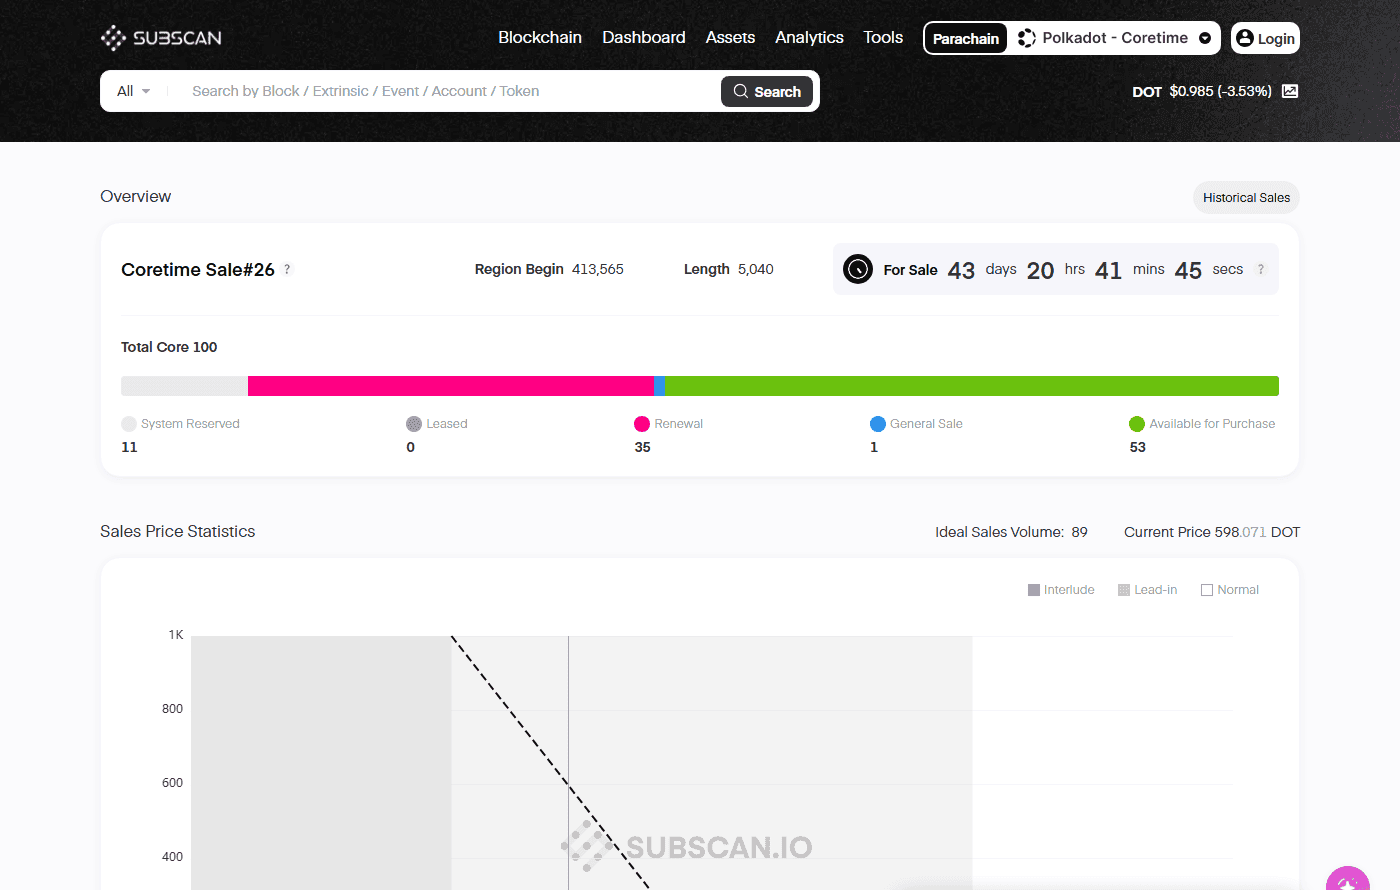Click the Subscan logo
Viewport: 1400px width, 890px height.
[161, 38]
